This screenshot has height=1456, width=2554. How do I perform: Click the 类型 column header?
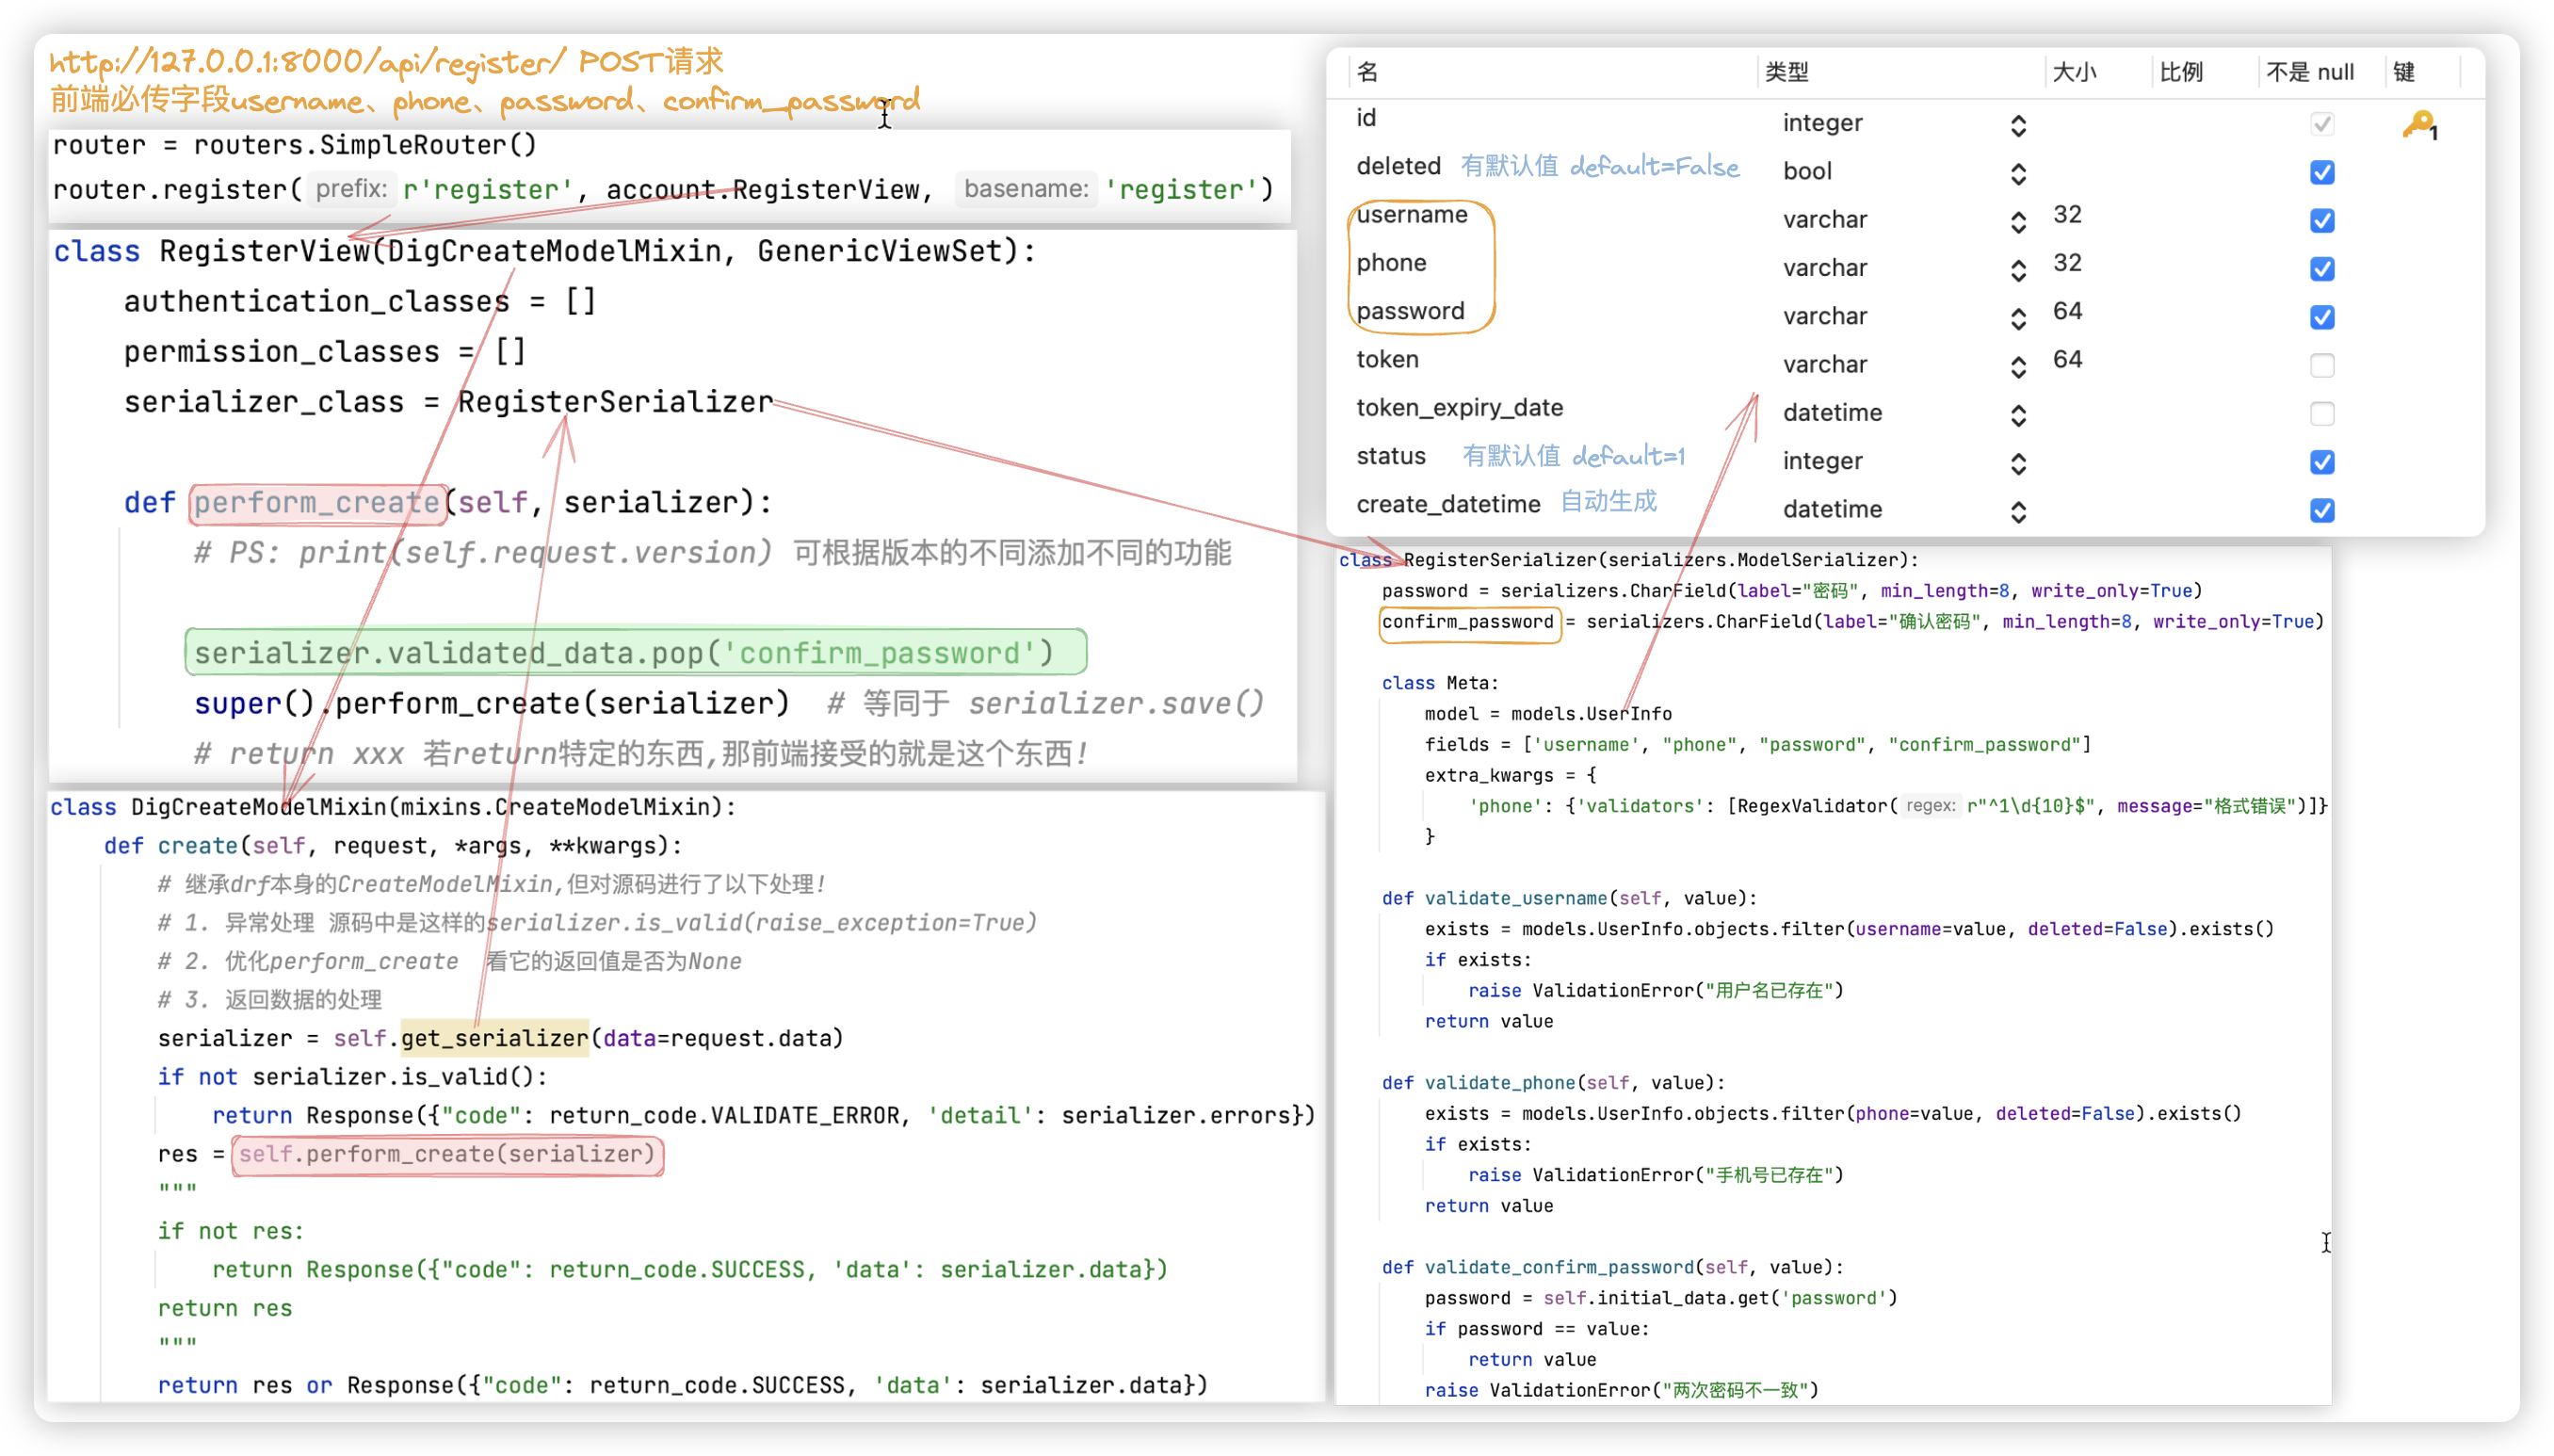click(1786, 72)
